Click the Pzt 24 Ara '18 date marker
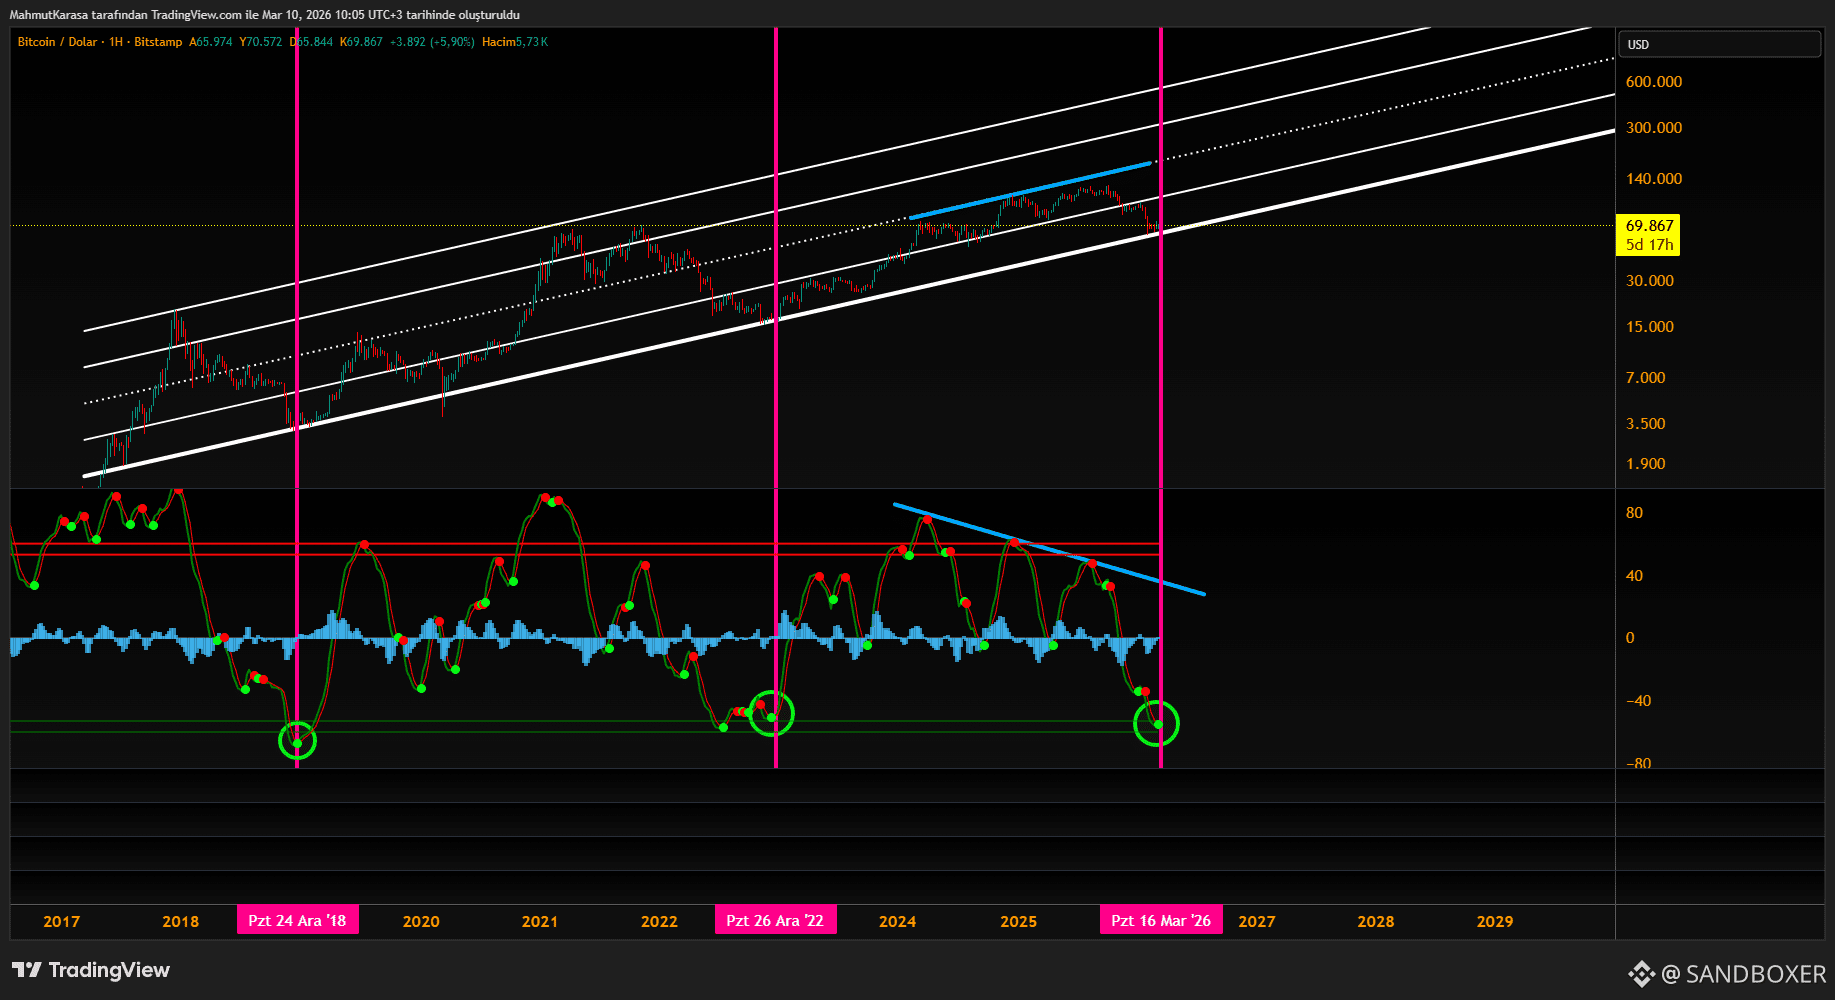The height and width of the screenshot is (1000, 1835). [297, 920]
